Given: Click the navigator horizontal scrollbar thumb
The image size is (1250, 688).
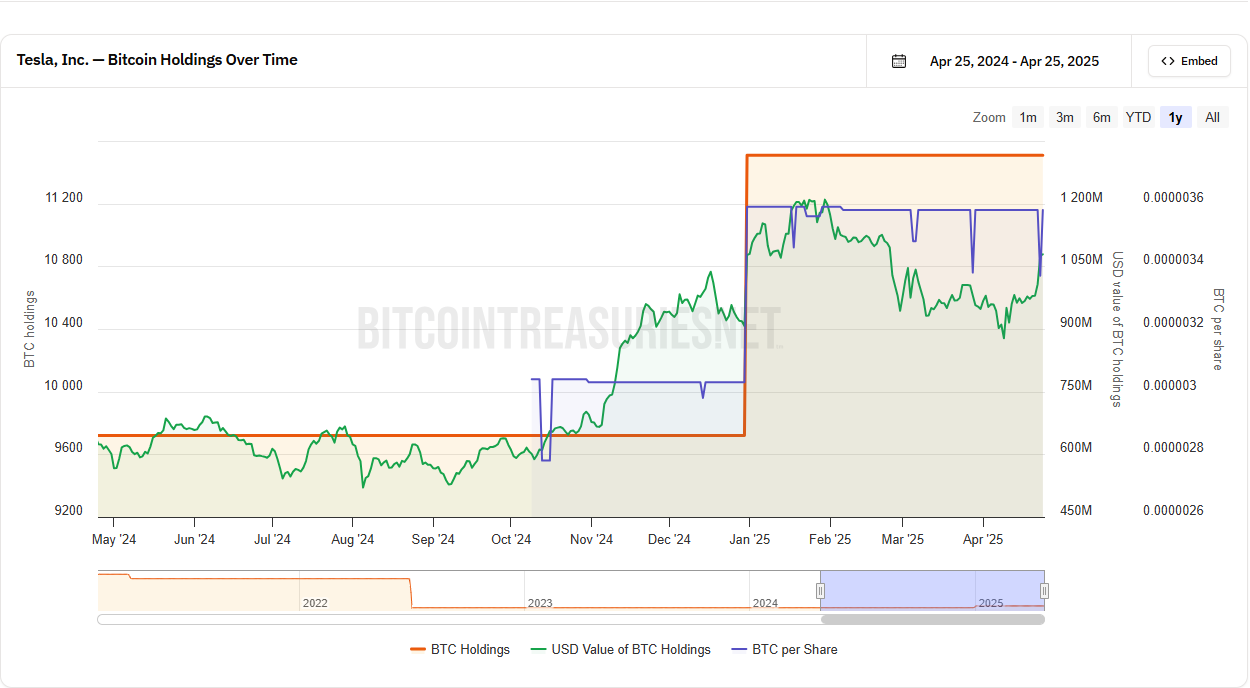Looking at the screenshot, I should [932, 619].
